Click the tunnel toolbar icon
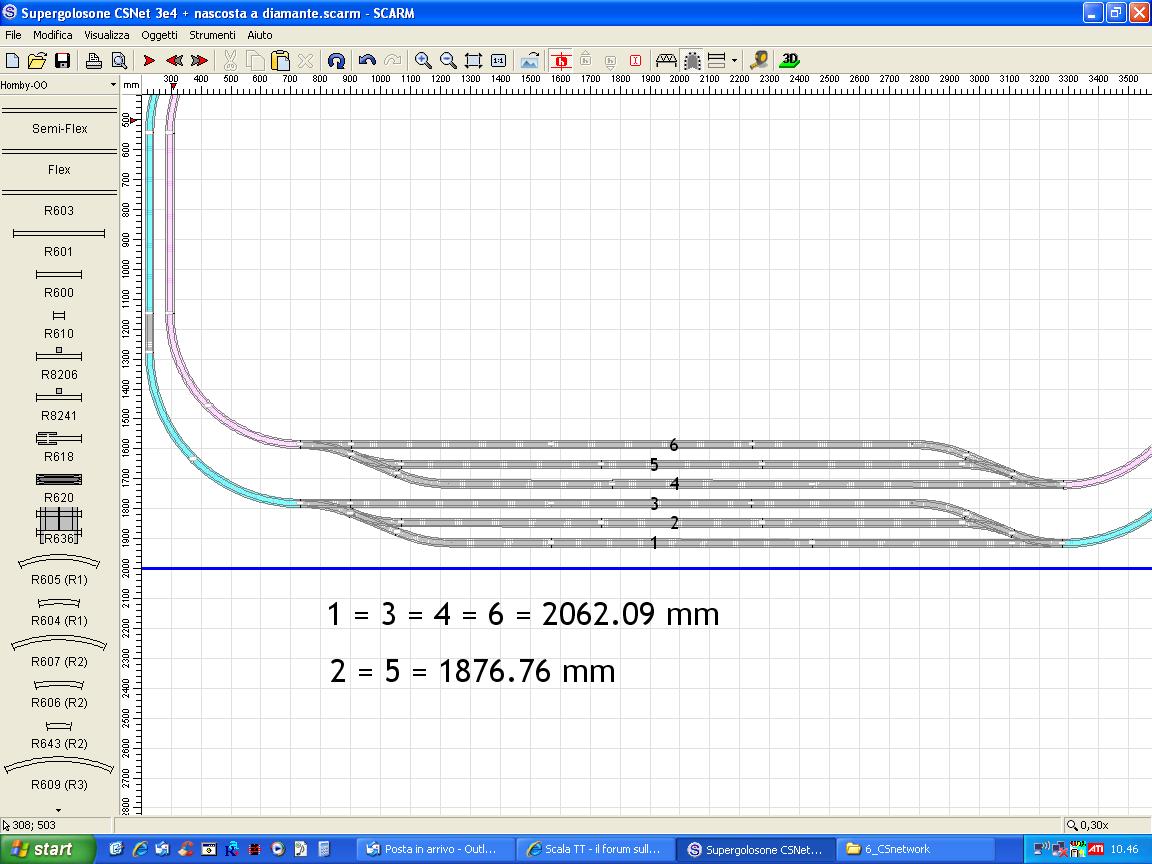The width and height of the screenshot is (1152, 864). (692, 60)
